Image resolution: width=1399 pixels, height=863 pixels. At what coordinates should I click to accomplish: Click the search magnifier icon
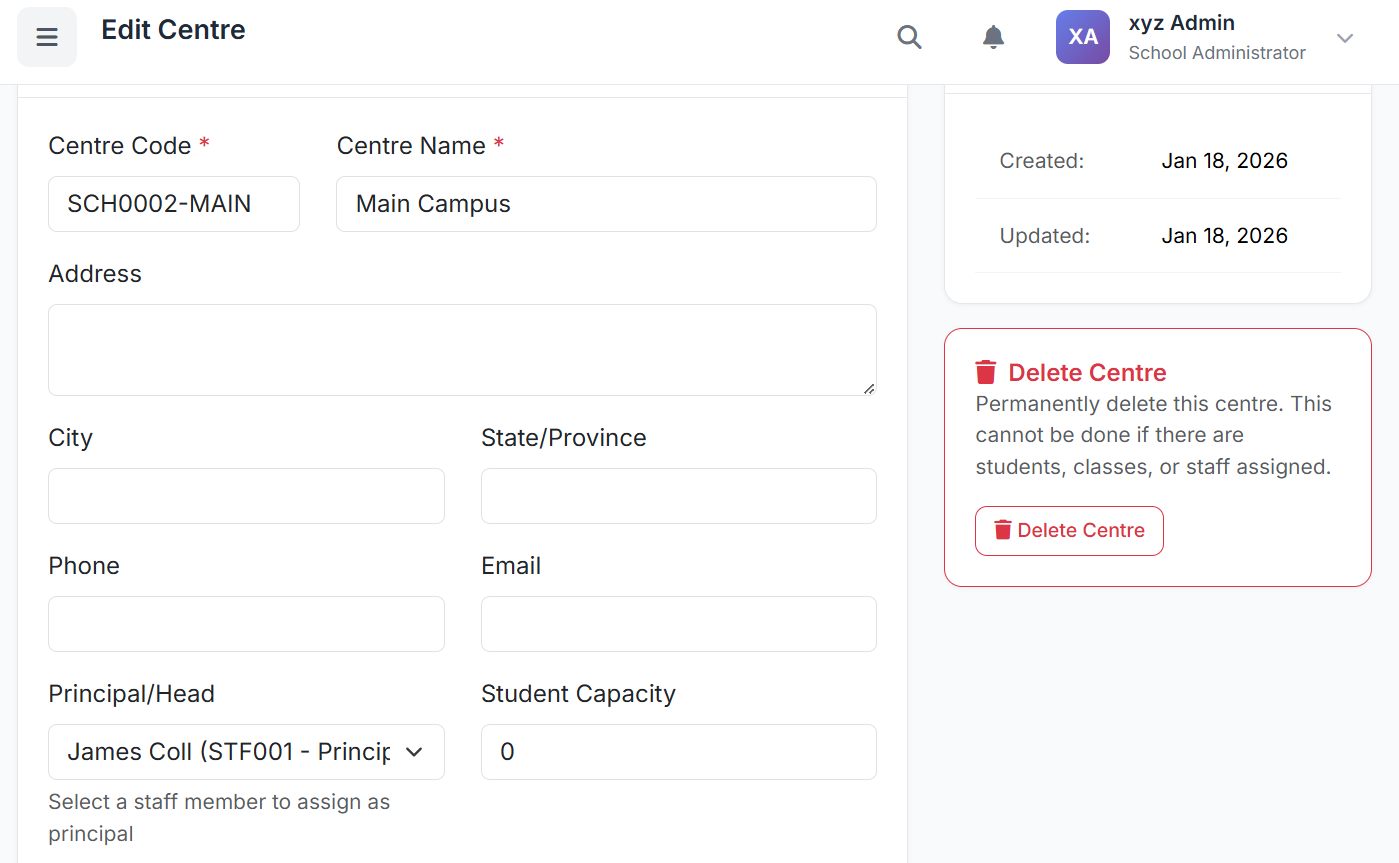pos(909,37)
